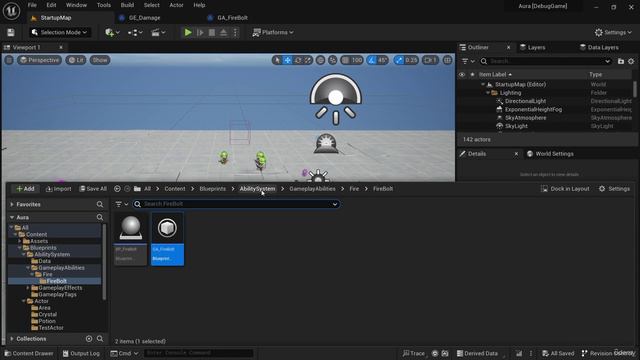Toggle scale snapping icon

click(x=399, y=60)
